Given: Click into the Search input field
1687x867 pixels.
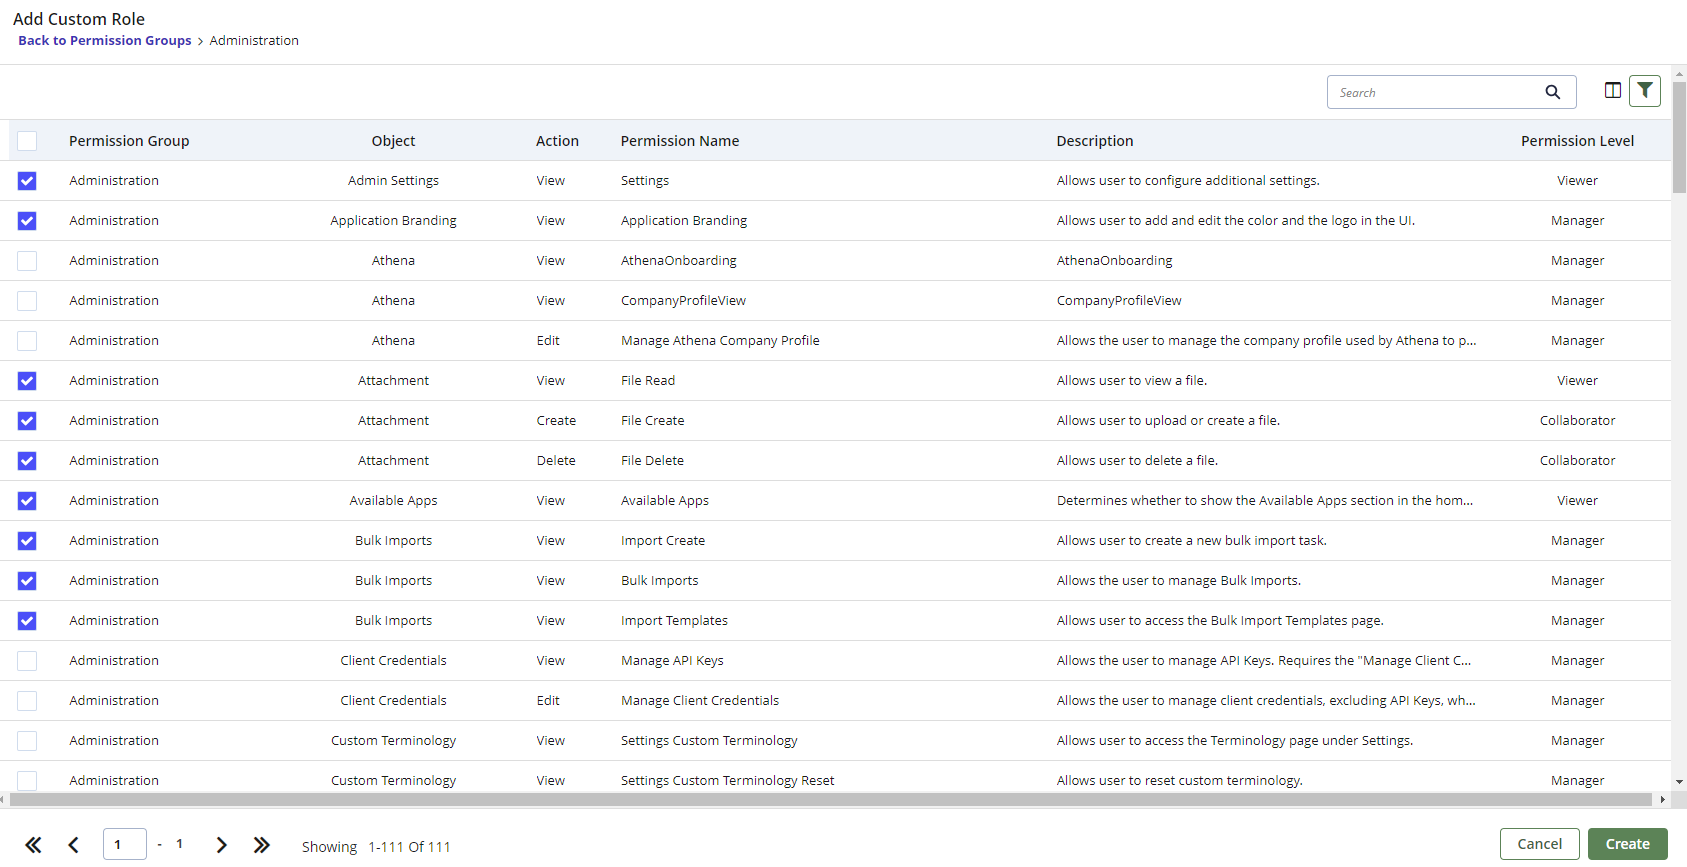Looking at the screenshot, I should coord(1435,92).
